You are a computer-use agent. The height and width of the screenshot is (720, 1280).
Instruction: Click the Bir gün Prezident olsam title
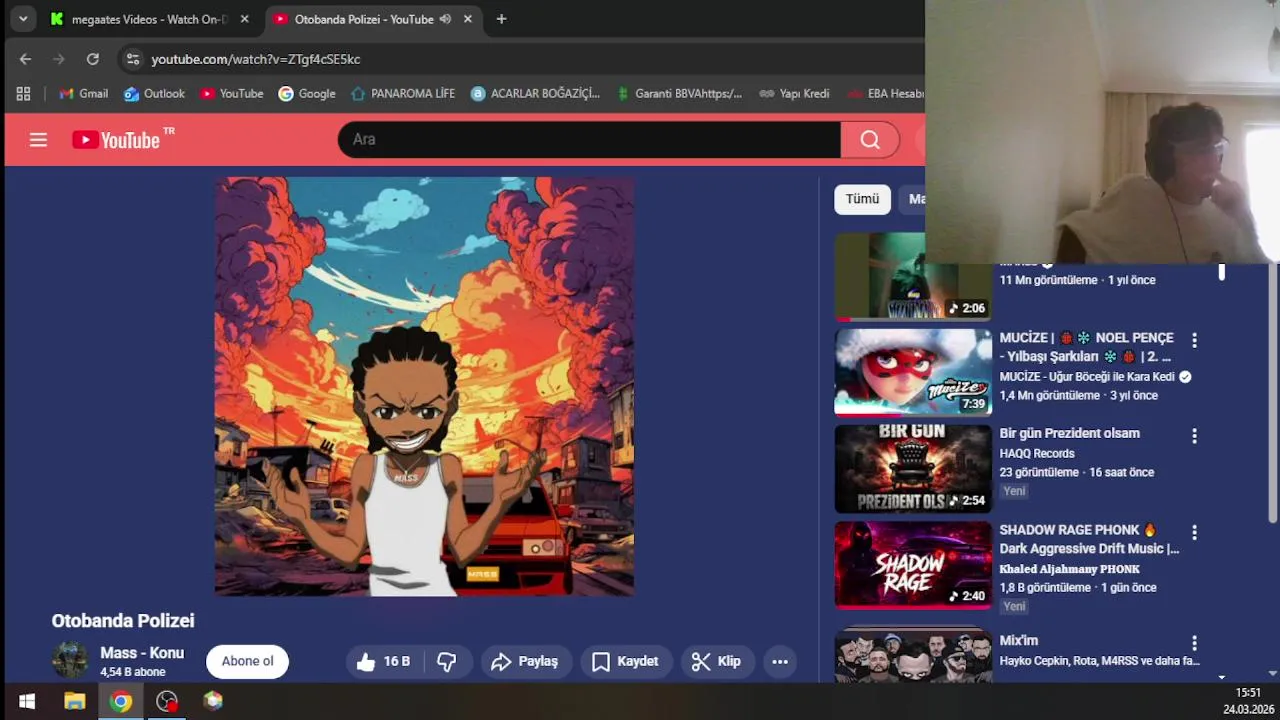tap(1069, 433)
